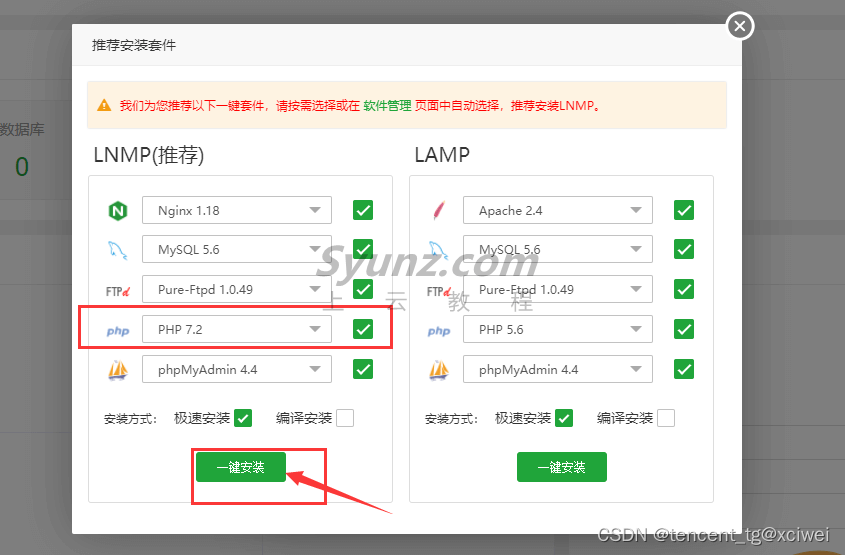
Task: Click the Apache feather icon in LAMP
Action: (x=439, y=210)
